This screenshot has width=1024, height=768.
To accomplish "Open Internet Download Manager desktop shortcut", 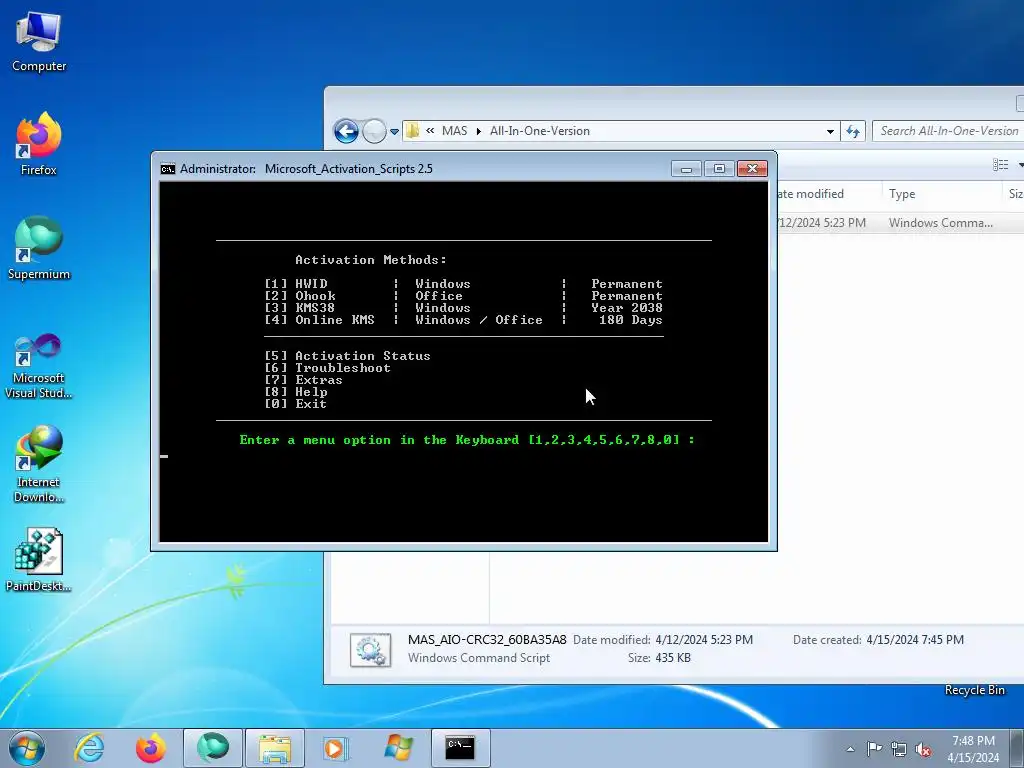I will coord(39,464).
